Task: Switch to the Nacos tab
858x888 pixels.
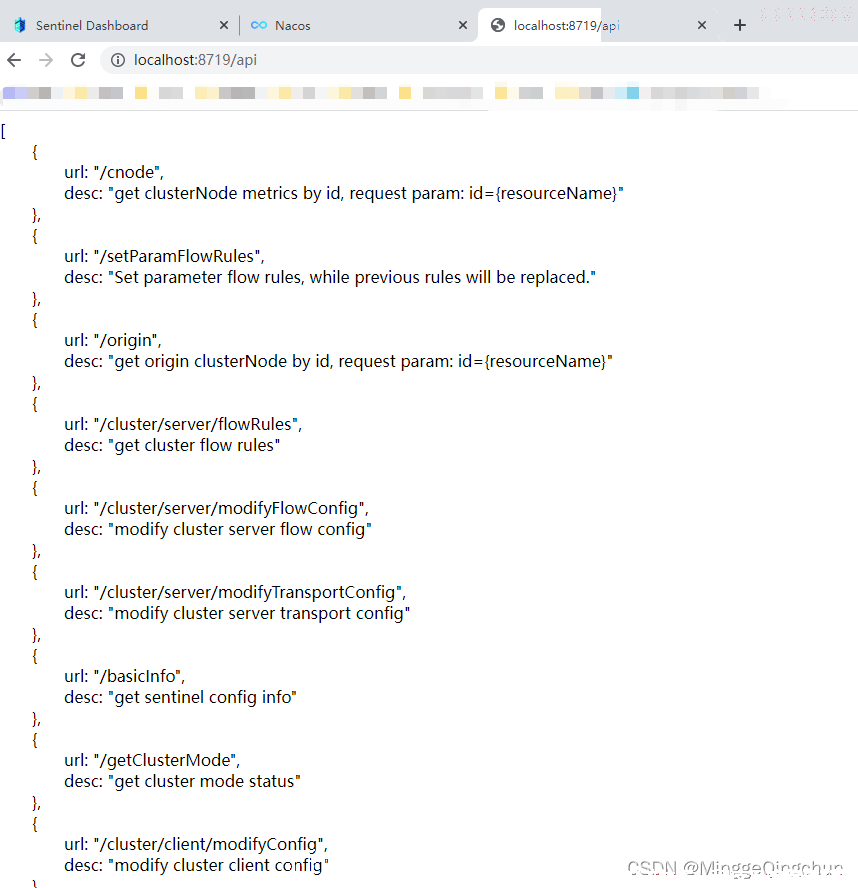Action: [358, 25]
